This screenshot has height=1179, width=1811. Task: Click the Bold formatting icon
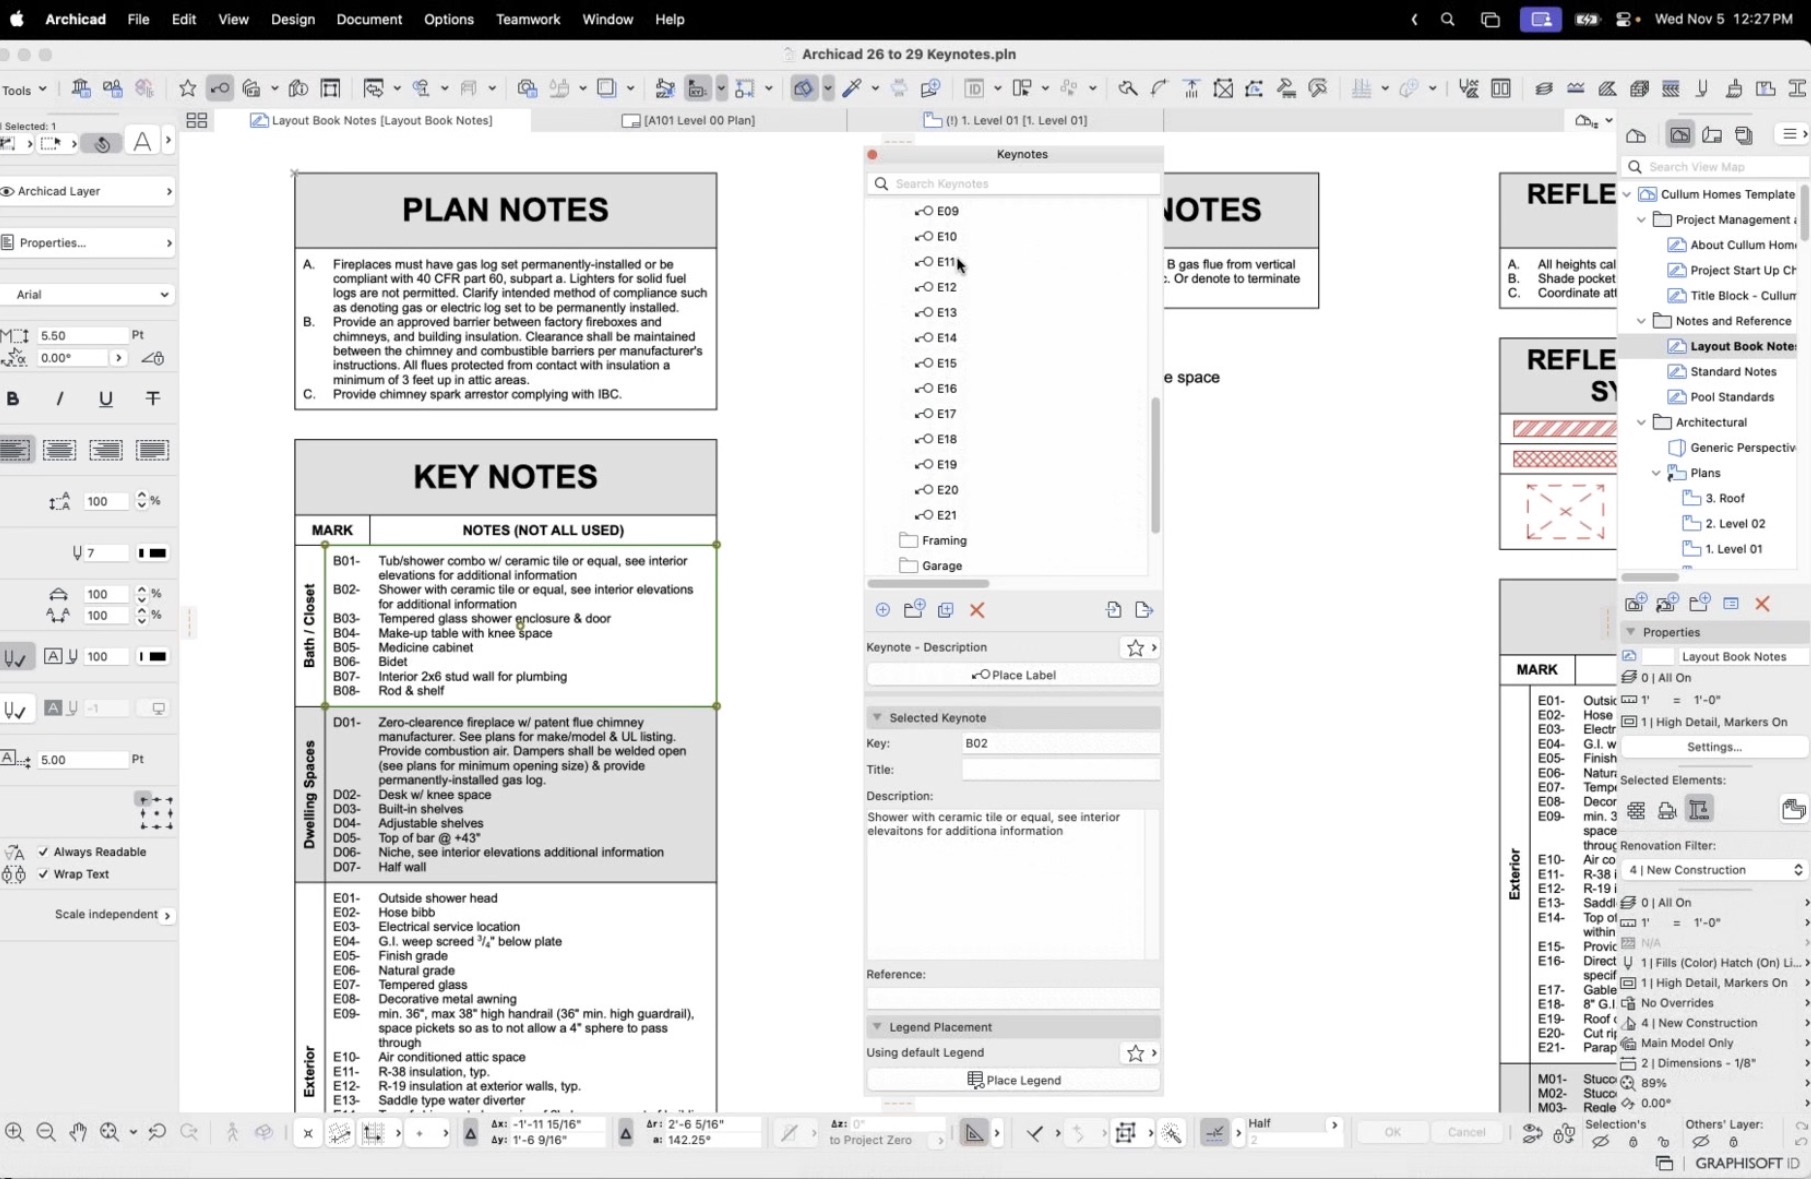click(x=13, y=399)
